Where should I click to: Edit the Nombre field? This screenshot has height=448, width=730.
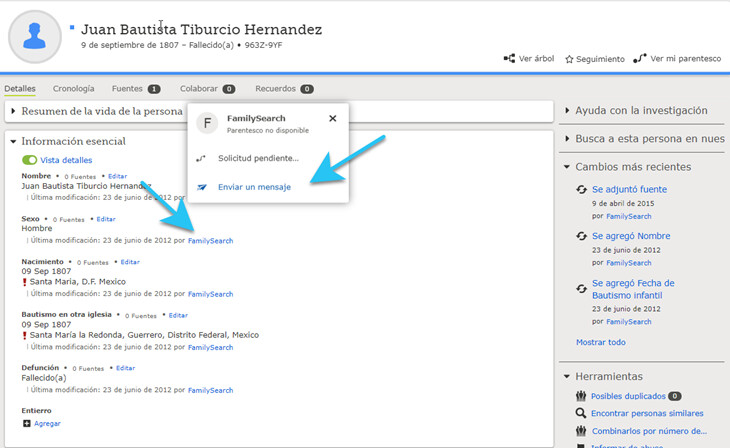point(117,176)
